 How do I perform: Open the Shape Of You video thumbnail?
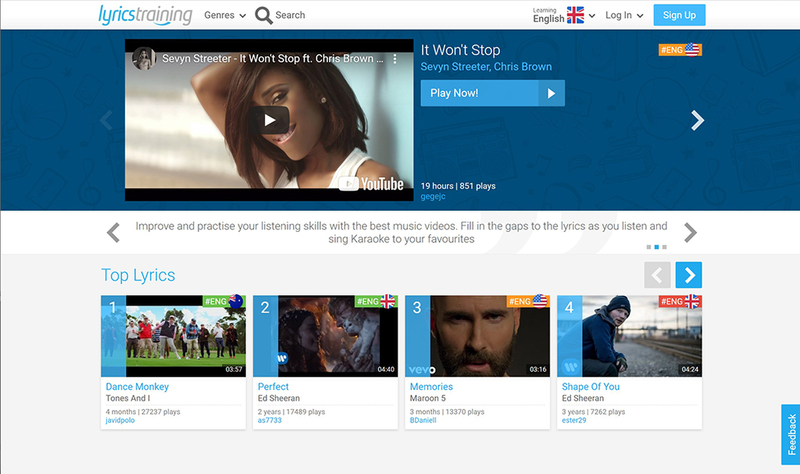pos(630,336)
